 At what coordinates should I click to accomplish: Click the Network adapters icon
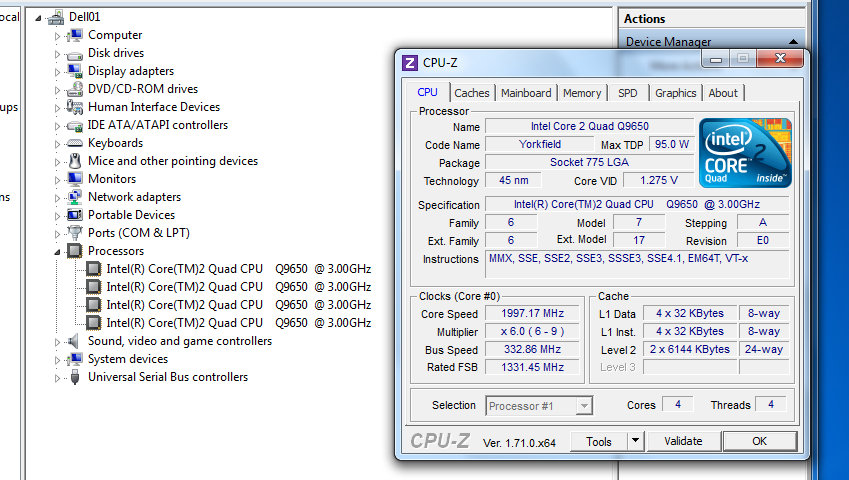[74, 197]
